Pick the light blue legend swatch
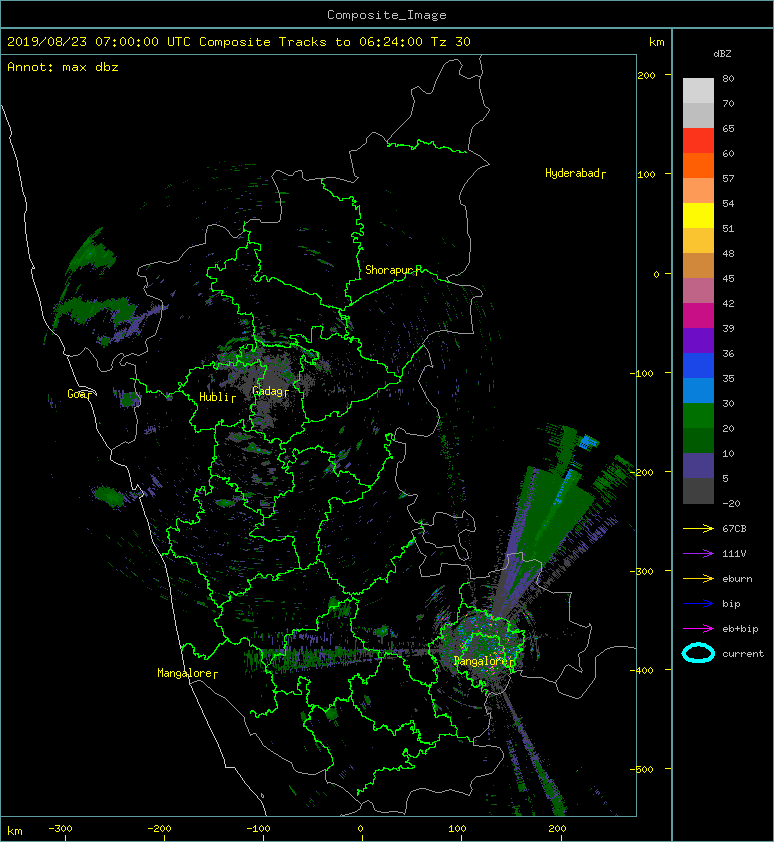This screenshot has width=774, height=842. pyautogui.click(x=698, y=390)
